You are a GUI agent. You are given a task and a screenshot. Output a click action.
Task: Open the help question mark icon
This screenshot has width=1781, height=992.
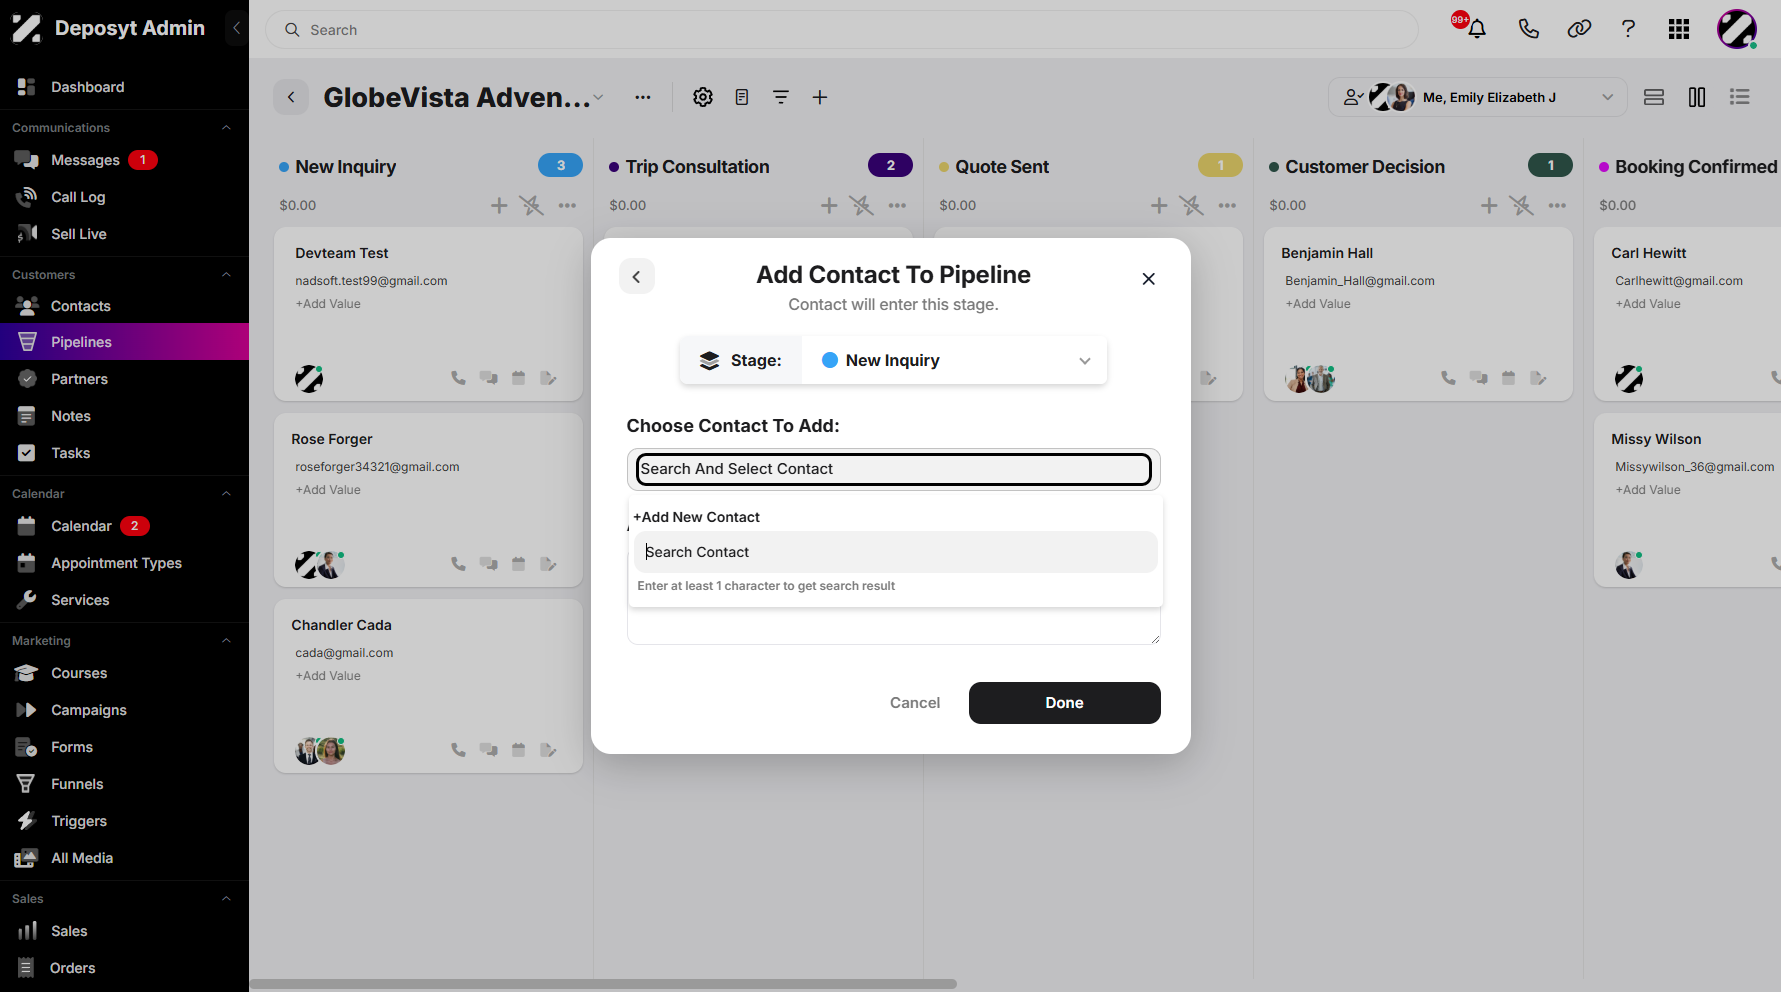[x=1628, y=29]
